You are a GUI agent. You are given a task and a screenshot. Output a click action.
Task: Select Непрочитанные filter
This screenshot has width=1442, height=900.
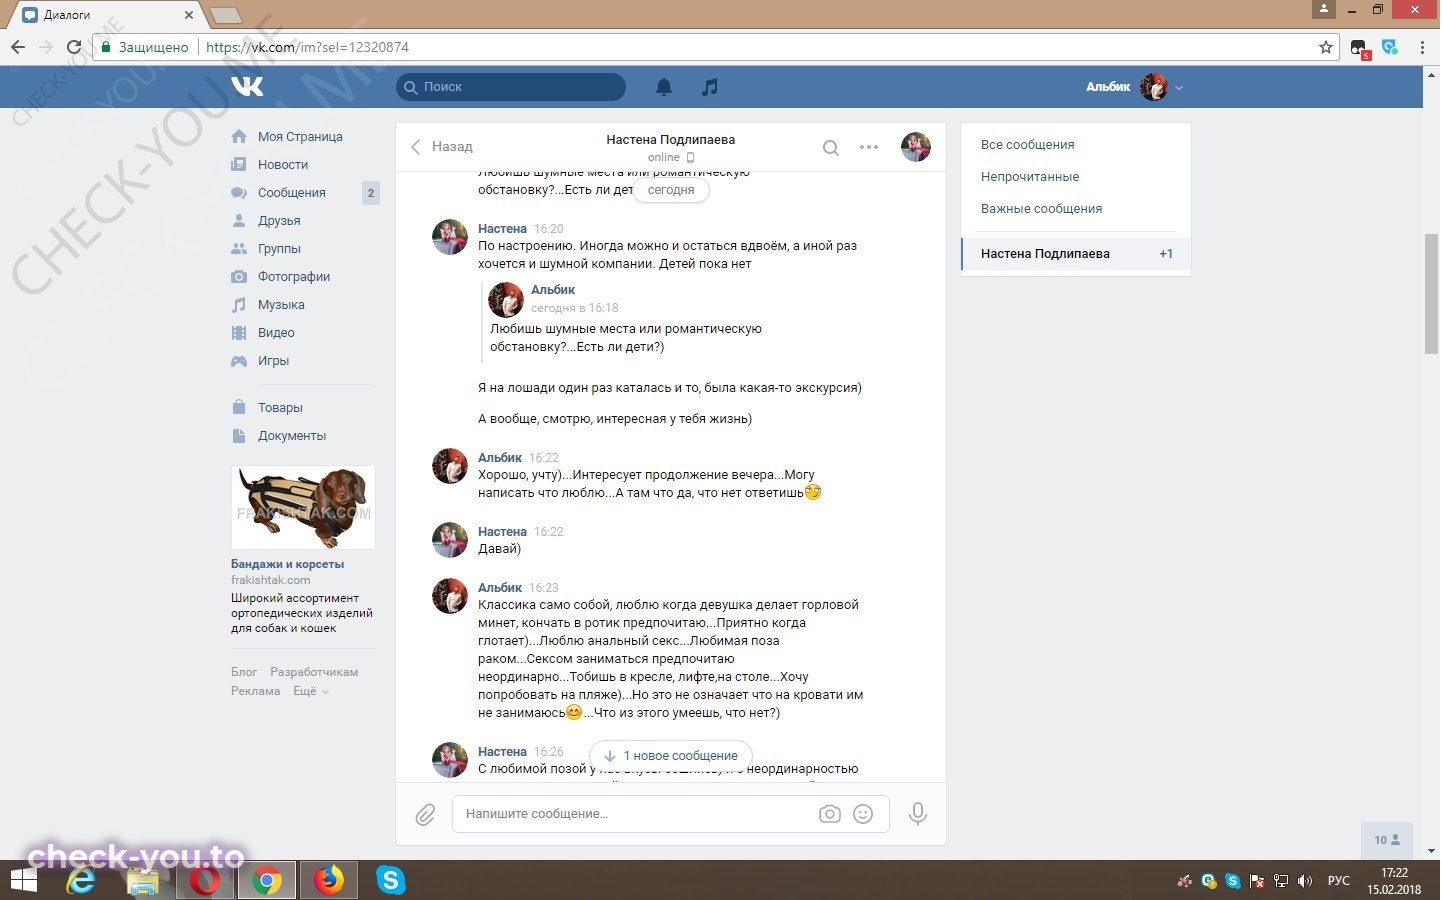1030,177
